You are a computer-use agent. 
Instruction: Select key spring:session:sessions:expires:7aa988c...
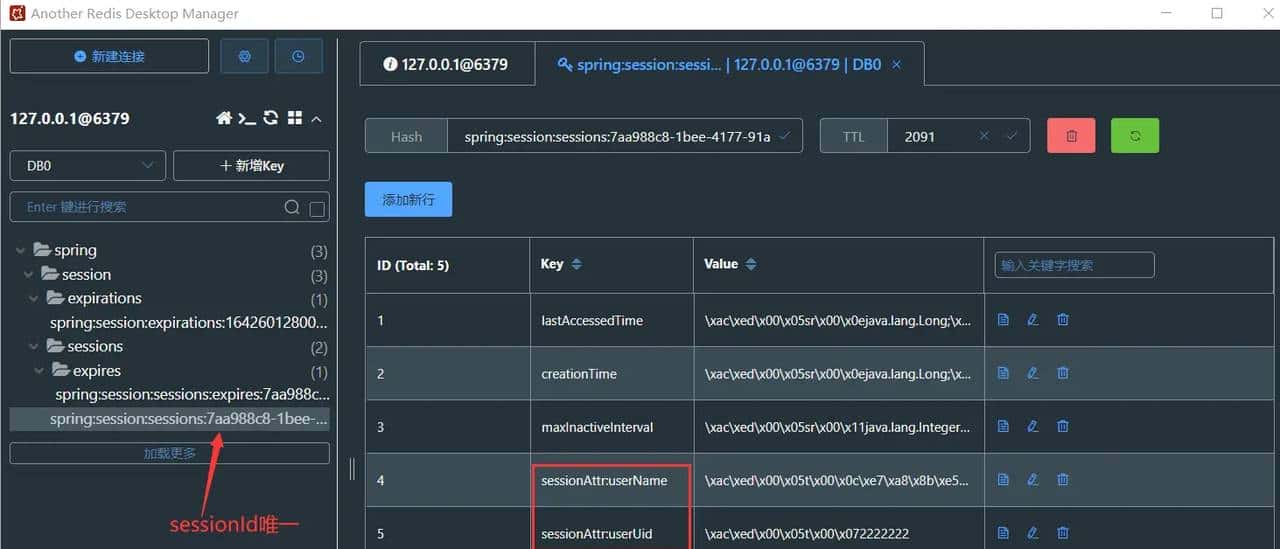(190, 395)
